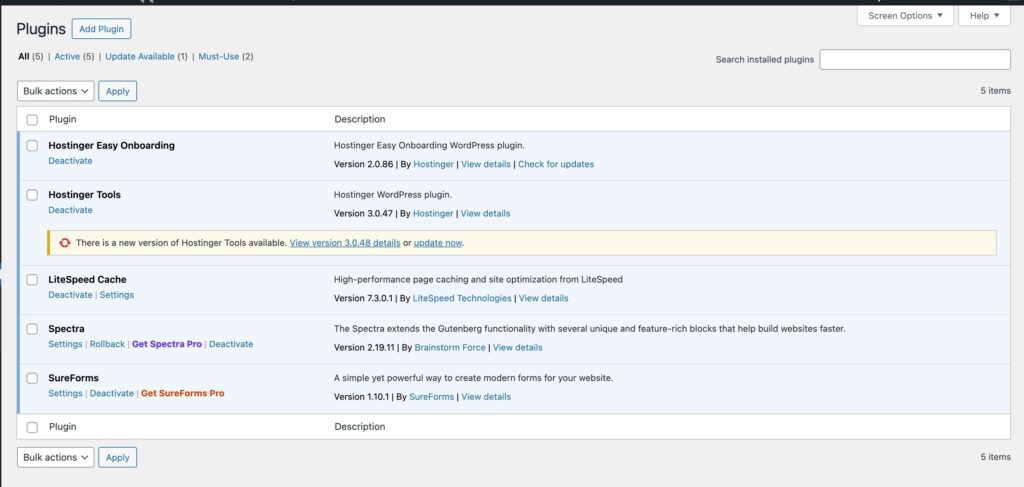Click Get SureForms Pro link
Screen dimensions: 1024x487
tap(183, 394)
